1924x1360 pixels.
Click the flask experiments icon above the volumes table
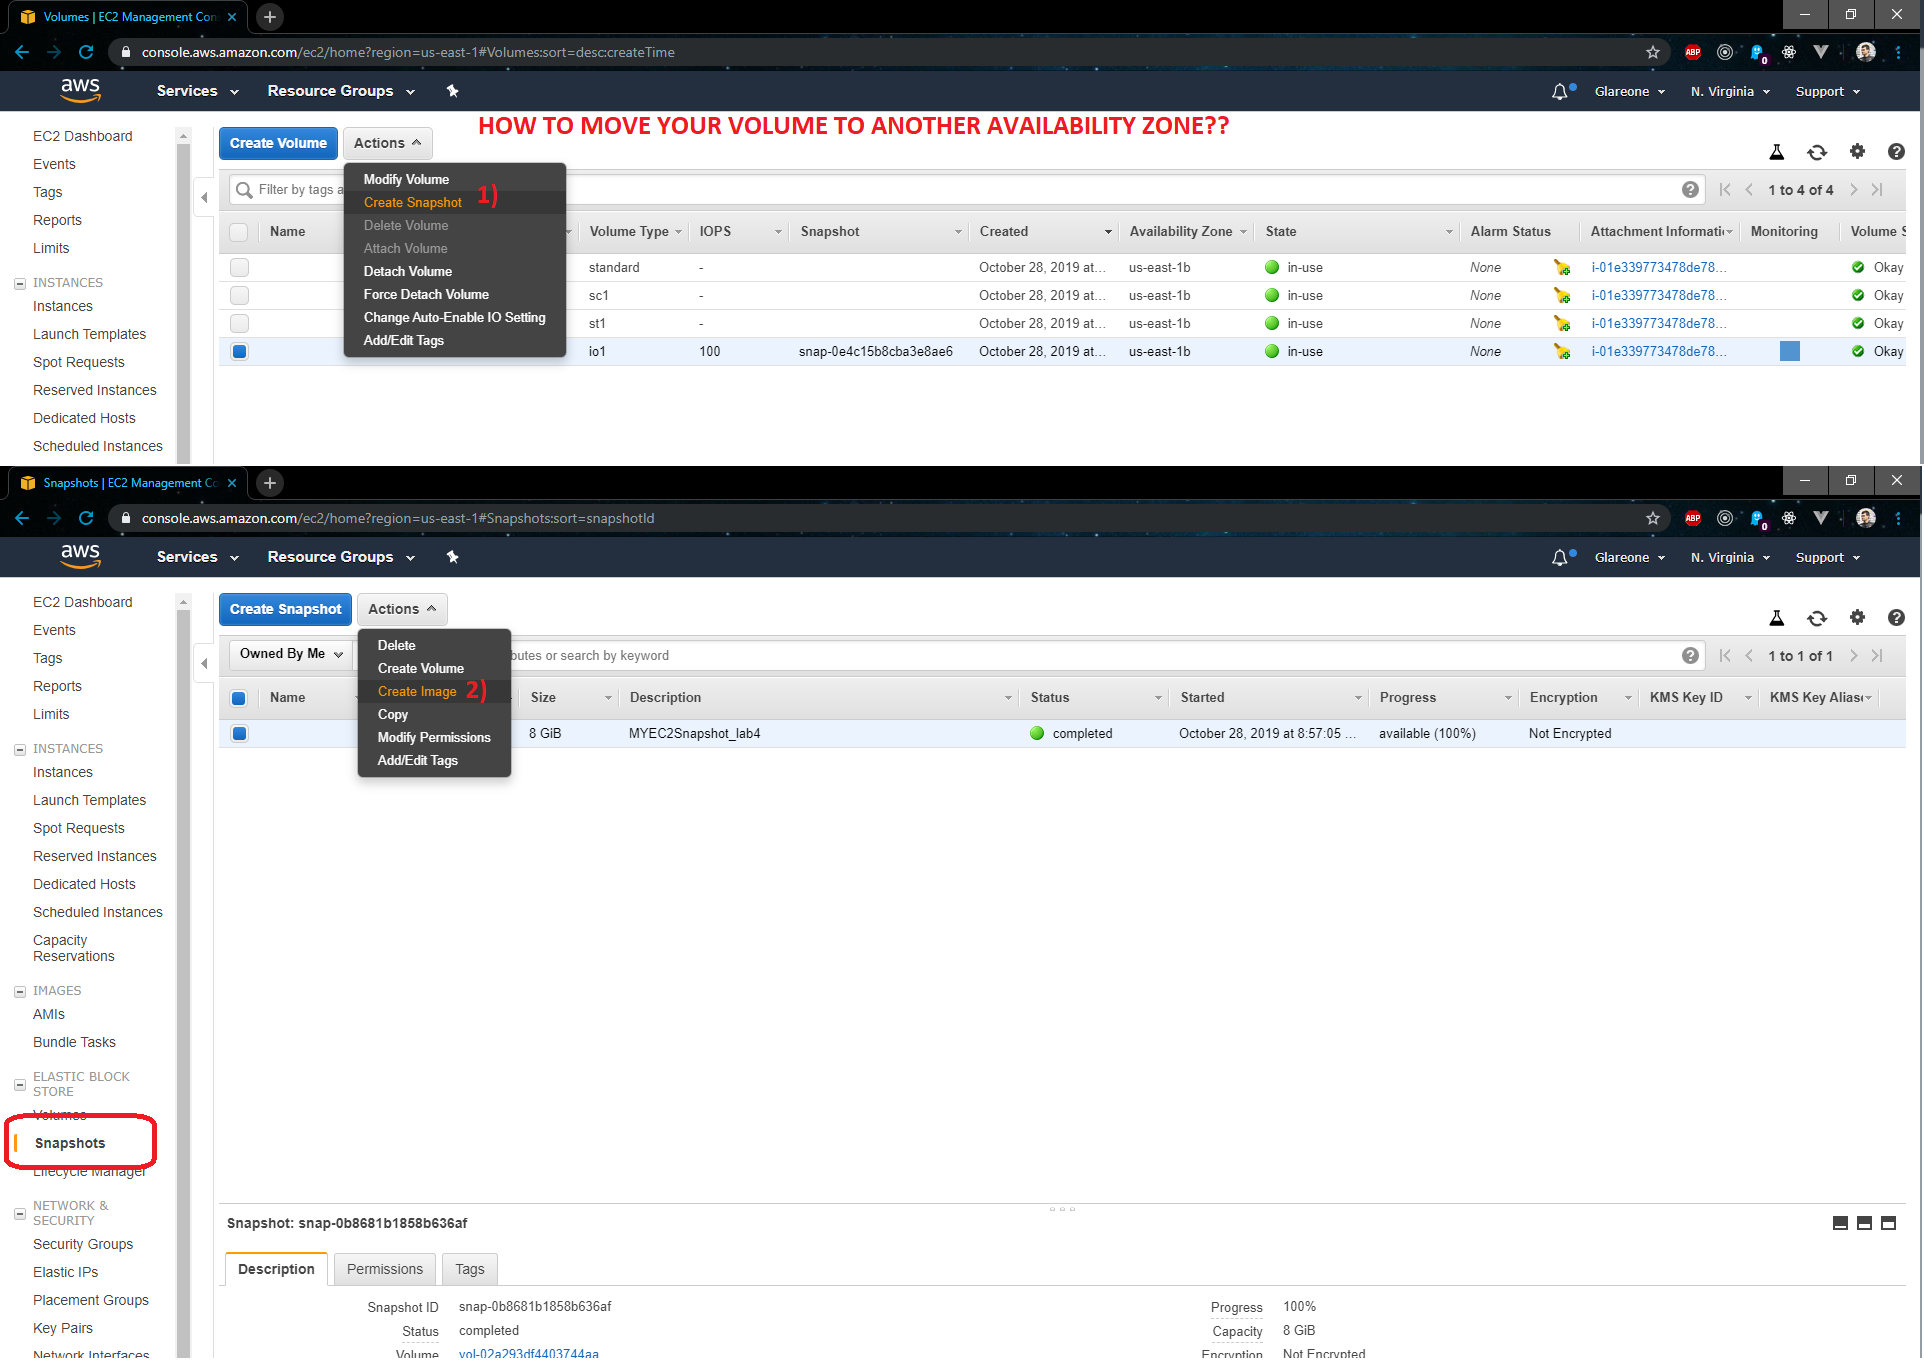1776,152
